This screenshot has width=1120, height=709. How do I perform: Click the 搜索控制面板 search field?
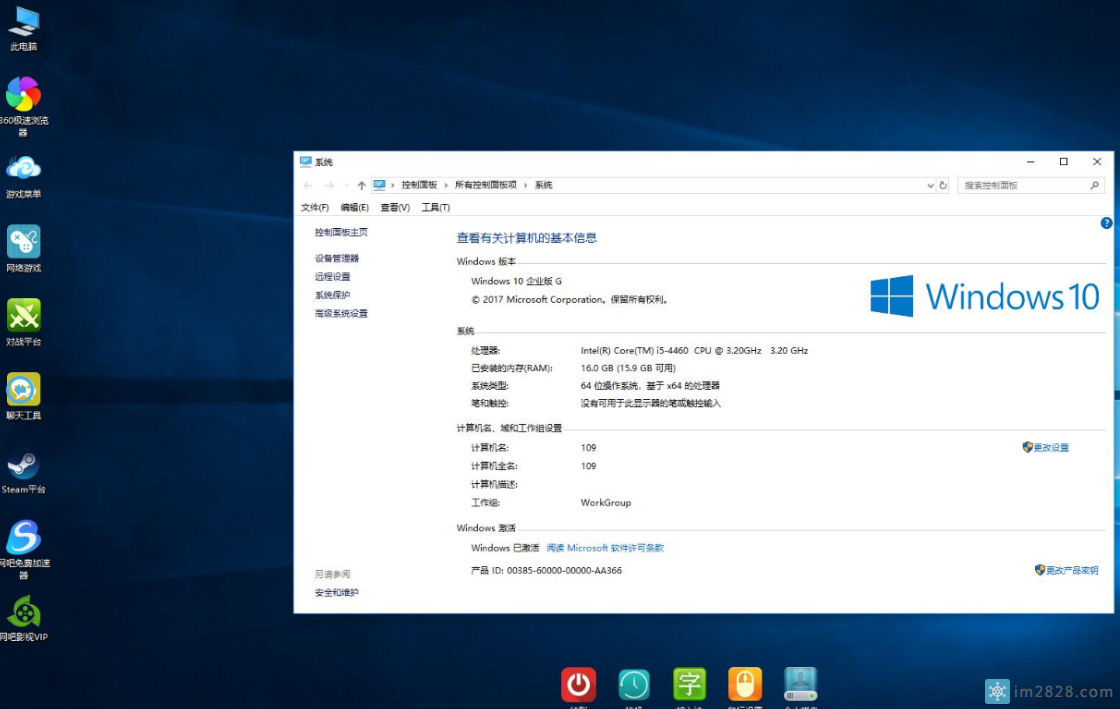point(1023,186)
